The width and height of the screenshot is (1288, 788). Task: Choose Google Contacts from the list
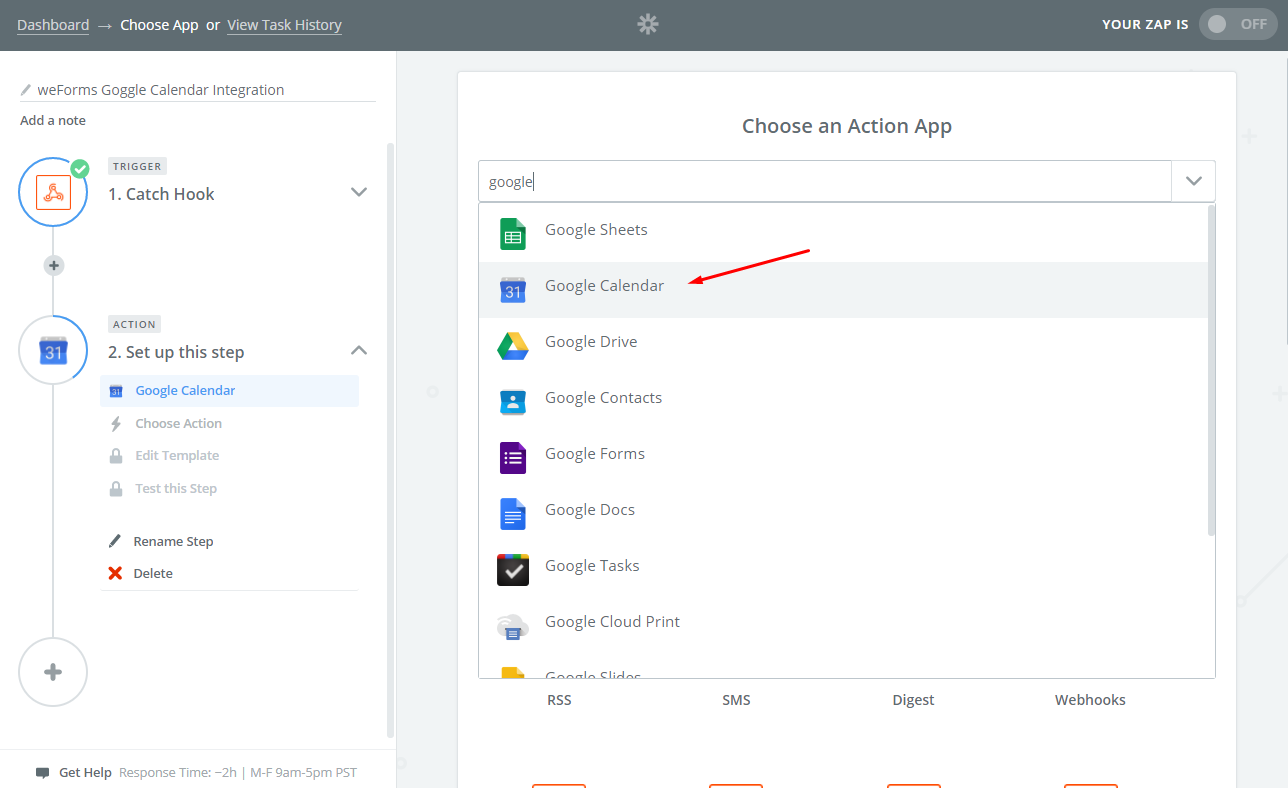coord(843,402)
